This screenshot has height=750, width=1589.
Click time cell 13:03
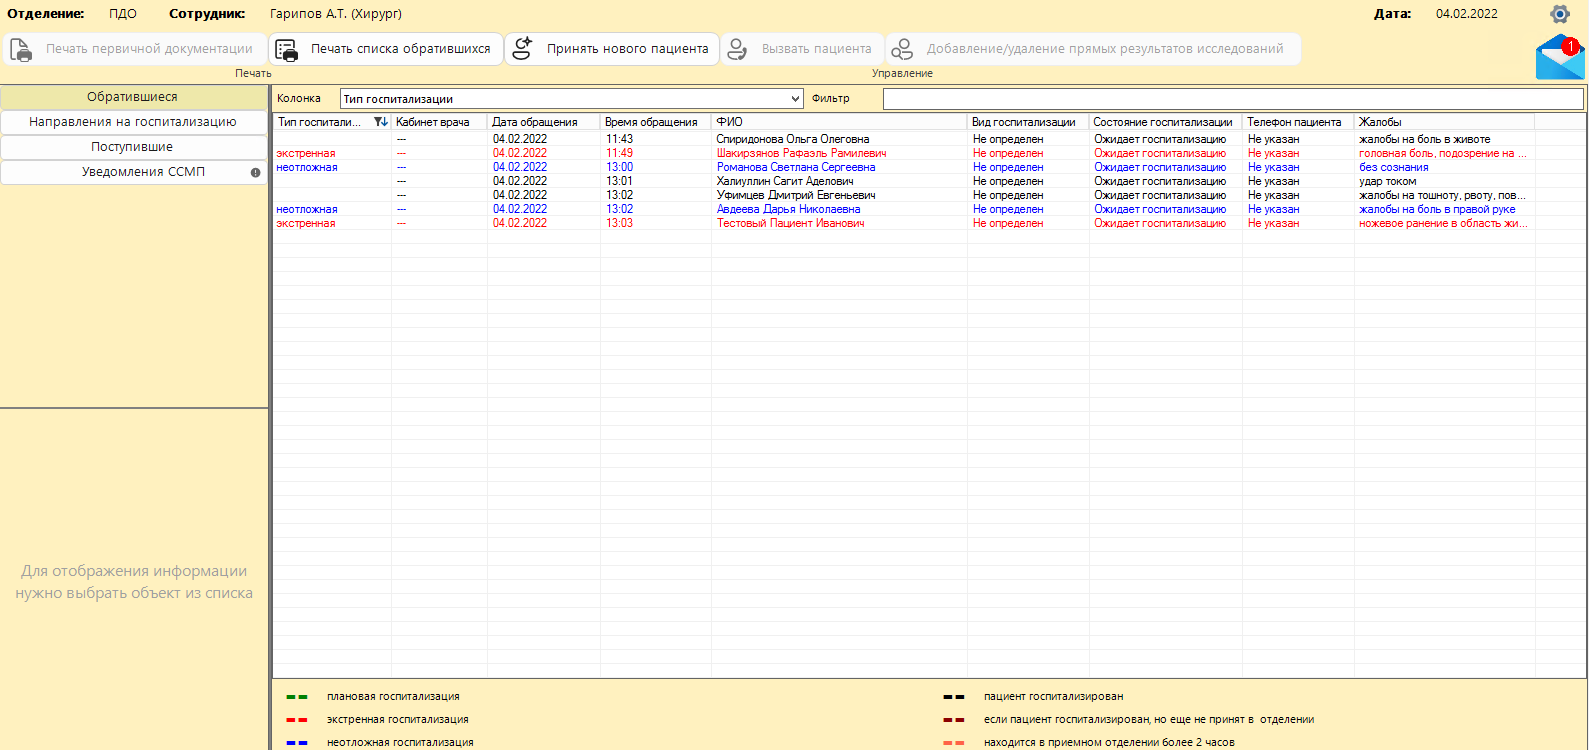pyautogui.click(x=619, y=223)
